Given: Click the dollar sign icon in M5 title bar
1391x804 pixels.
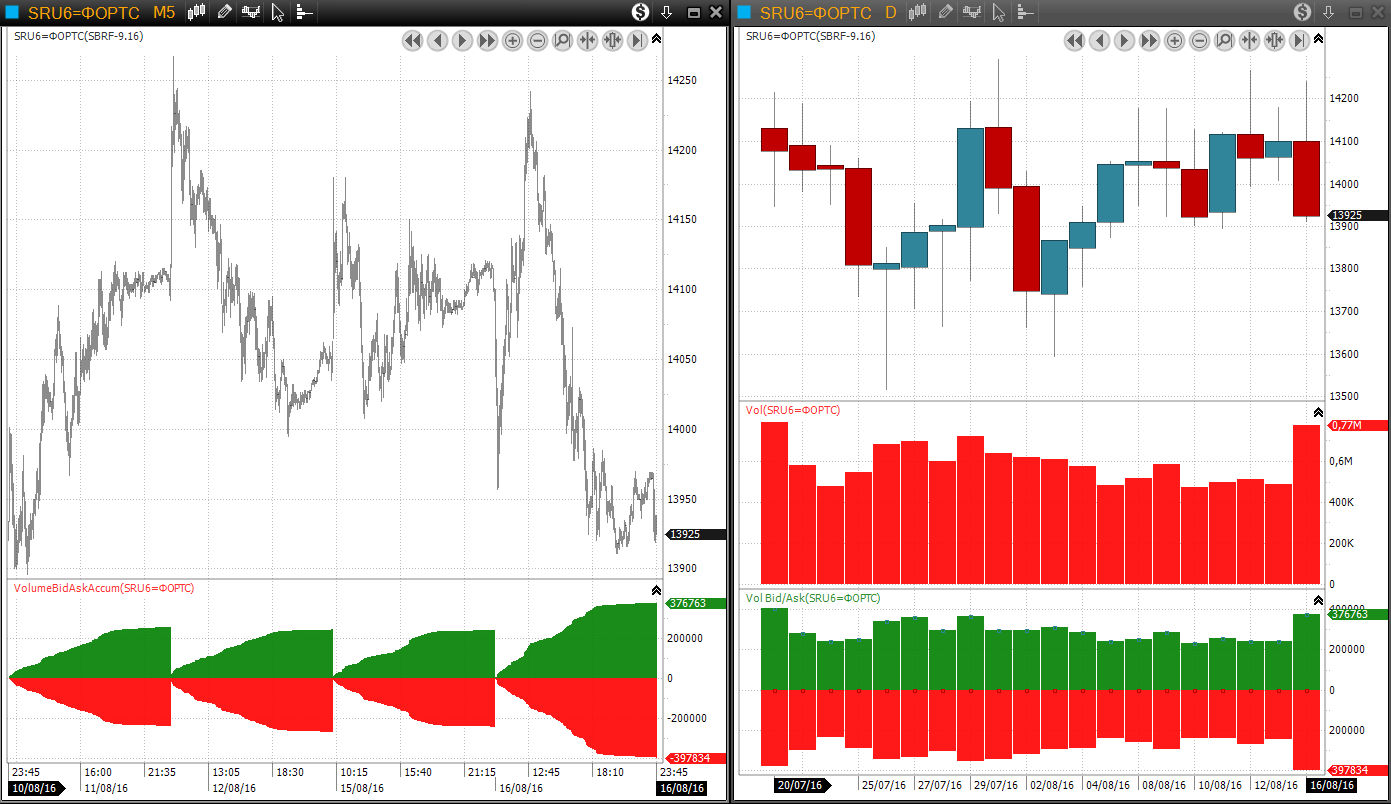Looking at the screenshot, I should (640, 12).
